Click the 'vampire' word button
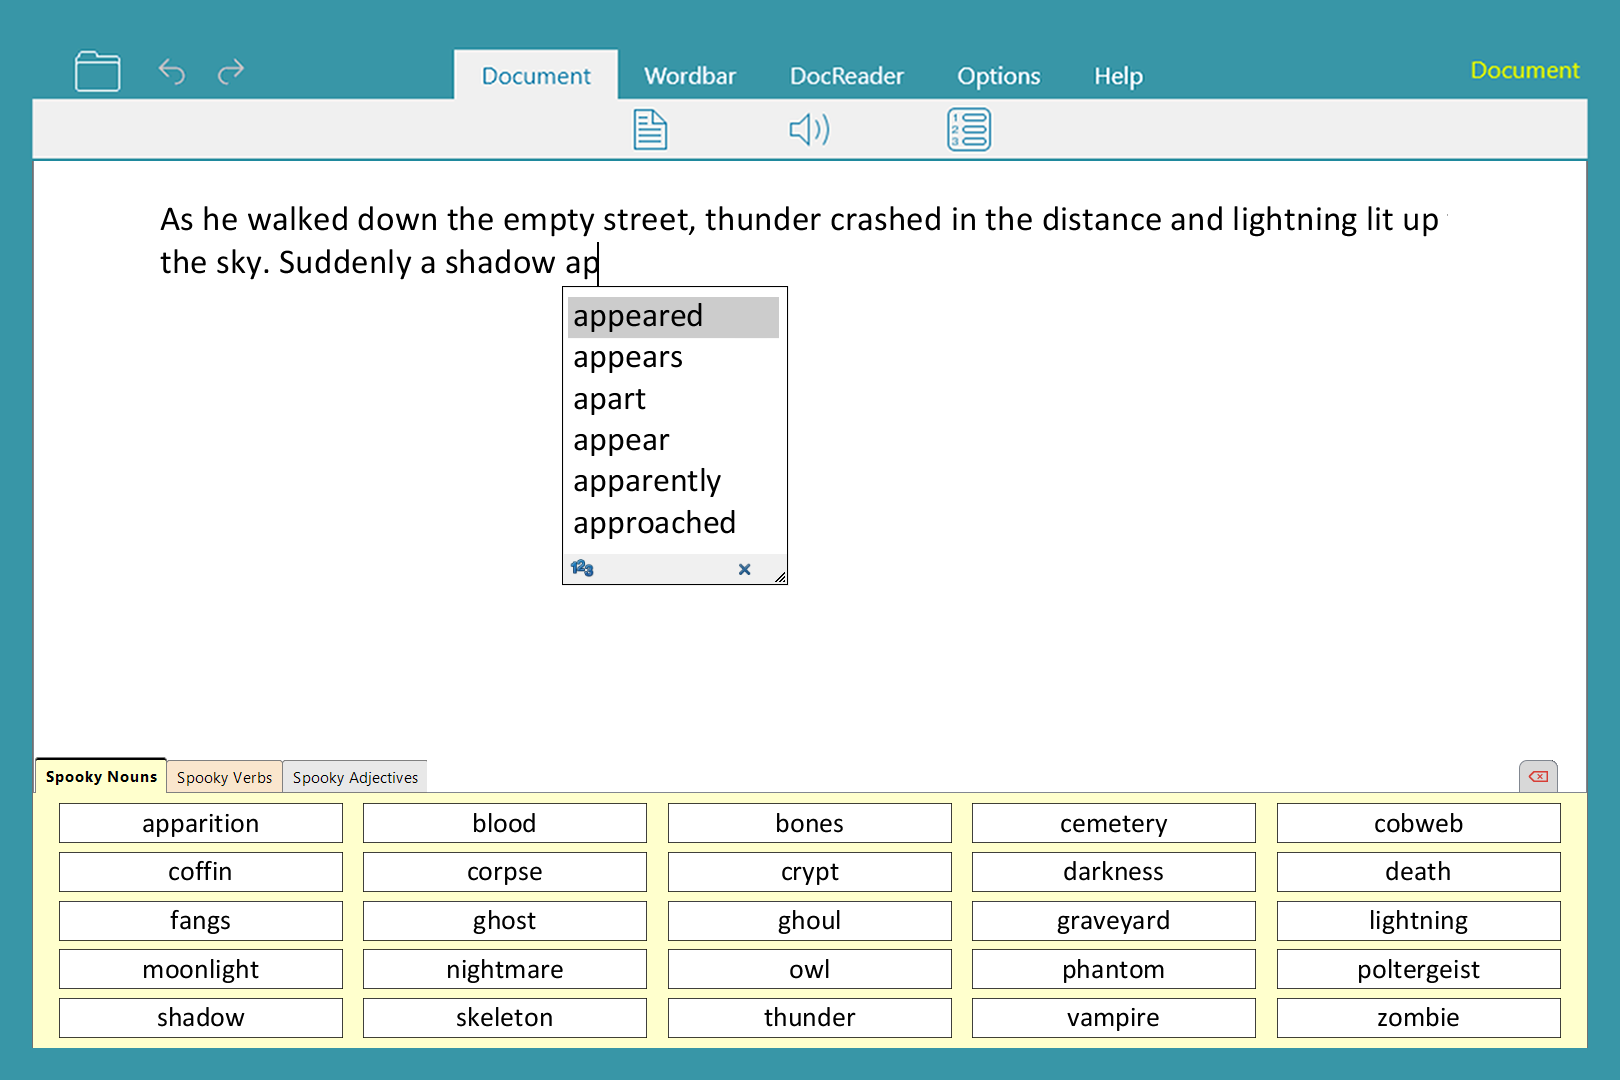This screenshot has height=1080, width=1620. point(1113,1018)
